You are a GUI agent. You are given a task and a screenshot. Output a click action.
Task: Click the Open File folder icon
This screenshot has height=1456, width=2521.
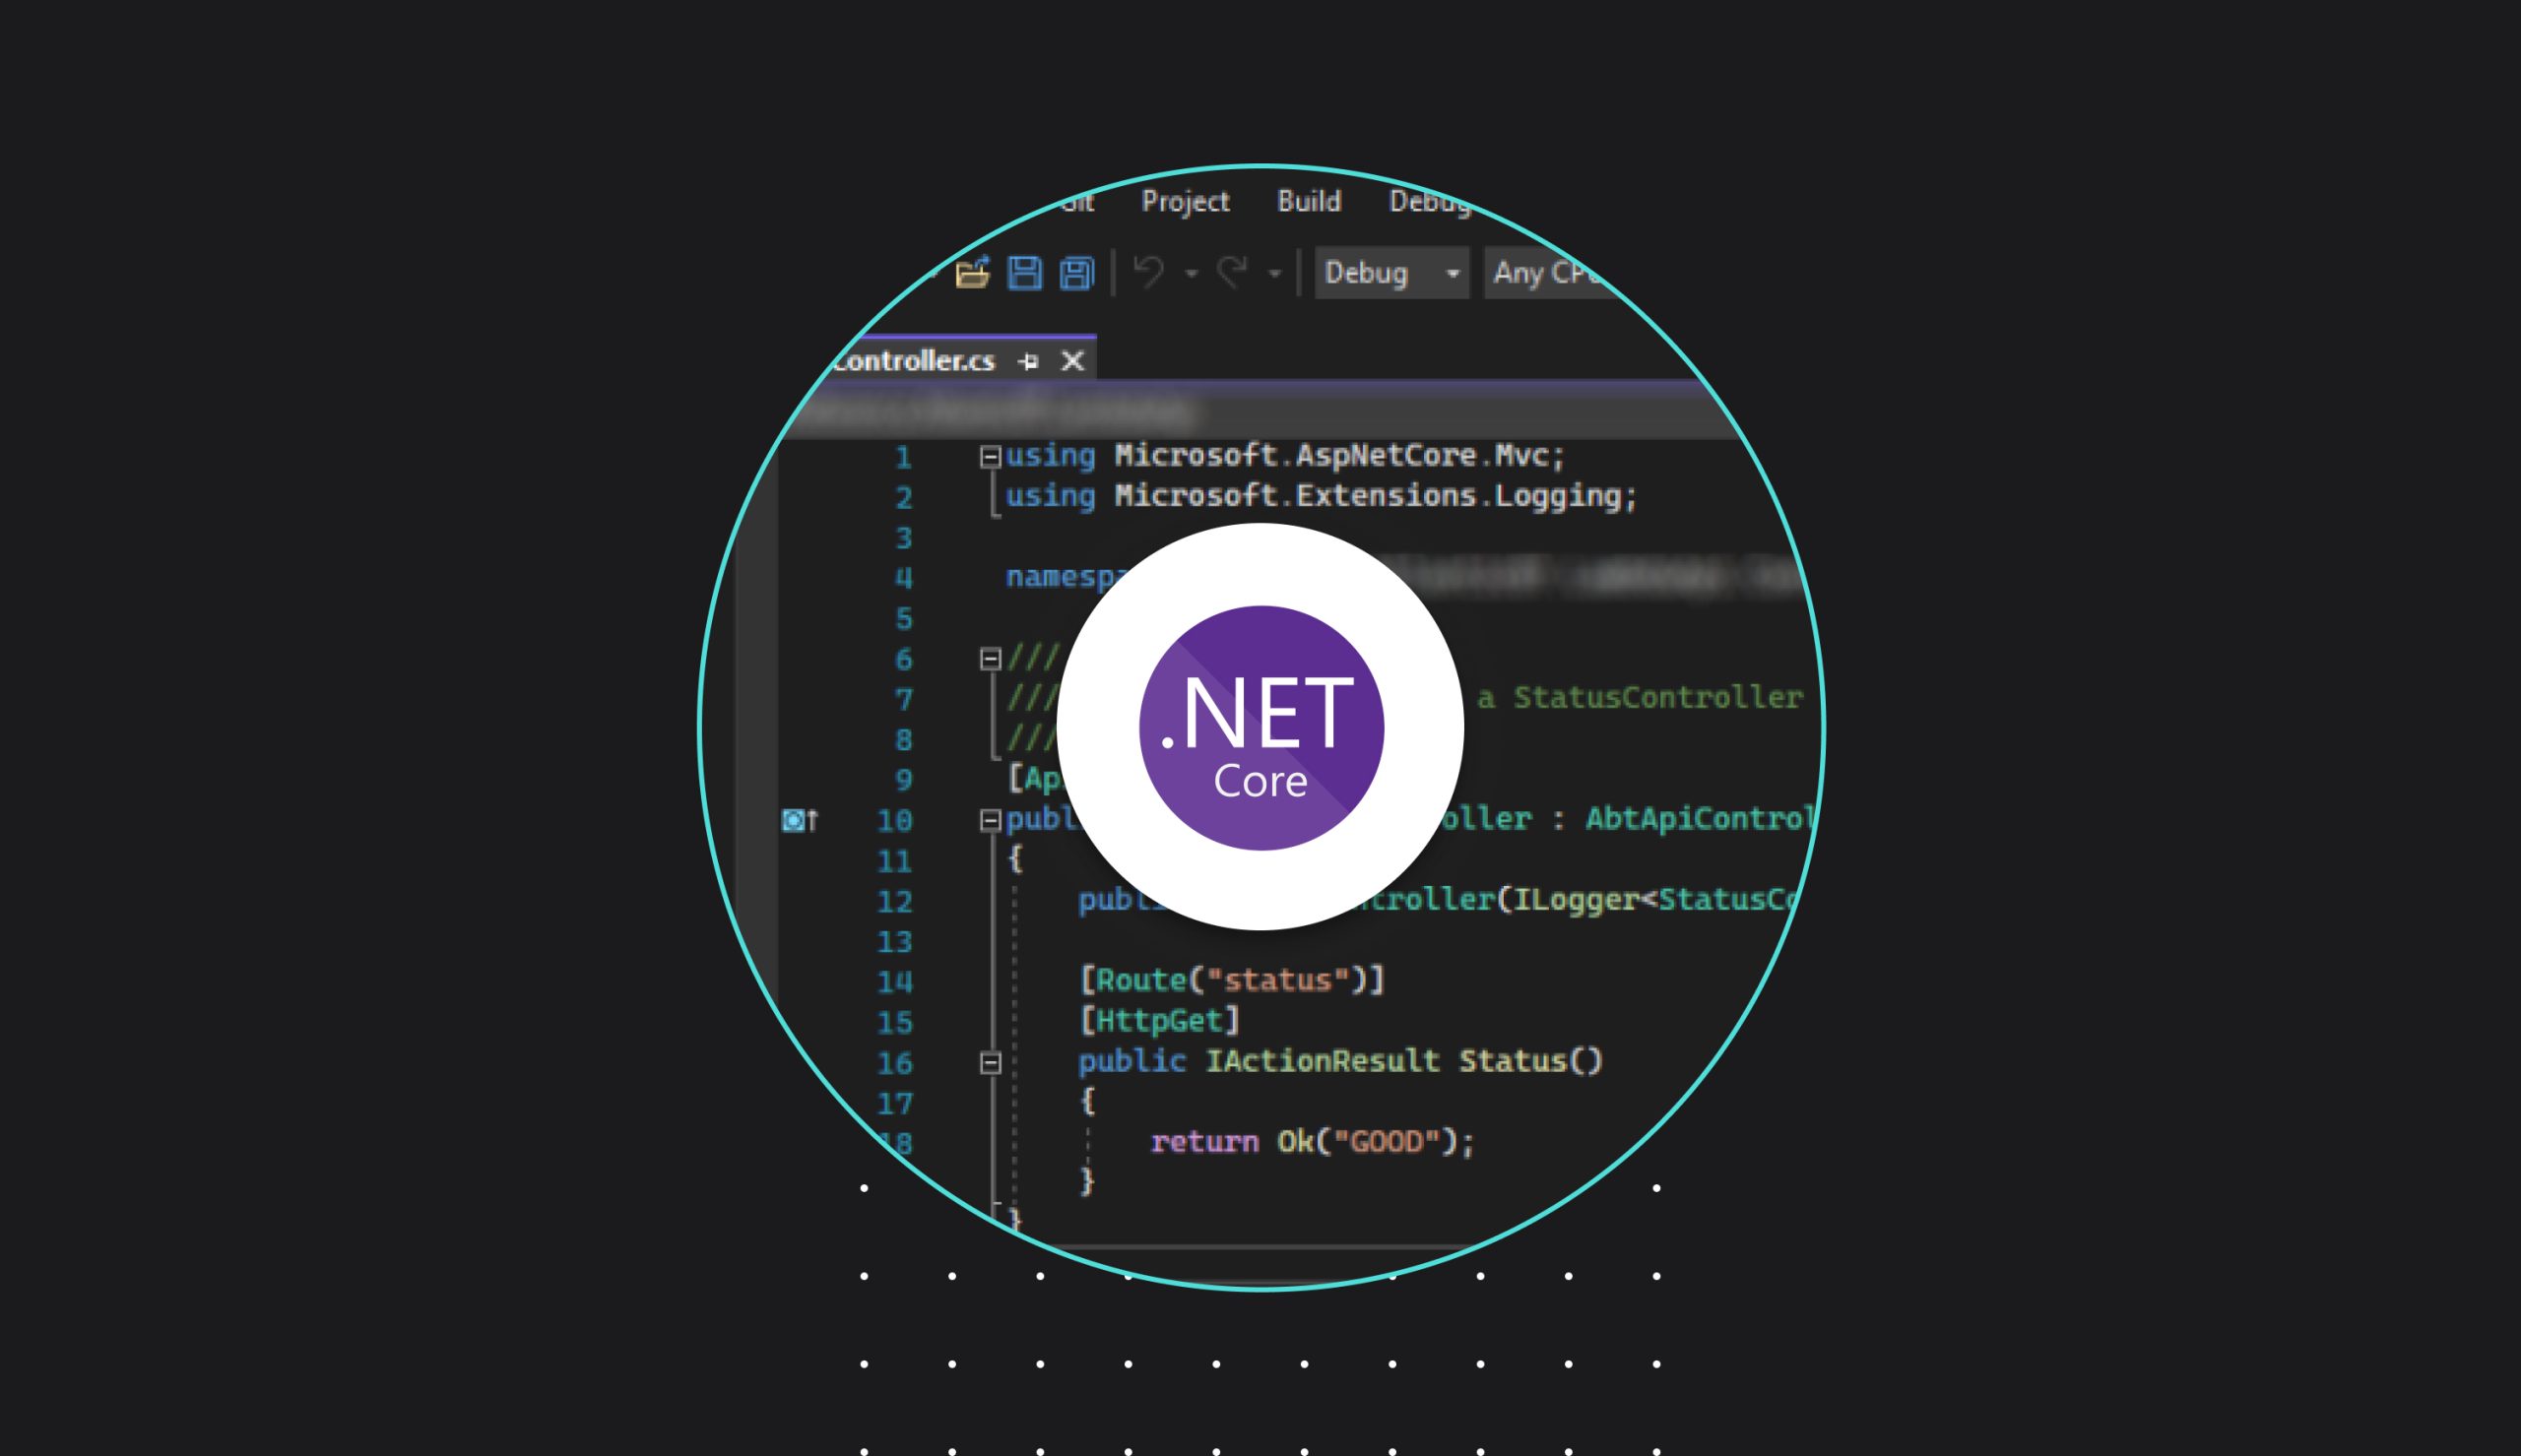click(972, 273)
